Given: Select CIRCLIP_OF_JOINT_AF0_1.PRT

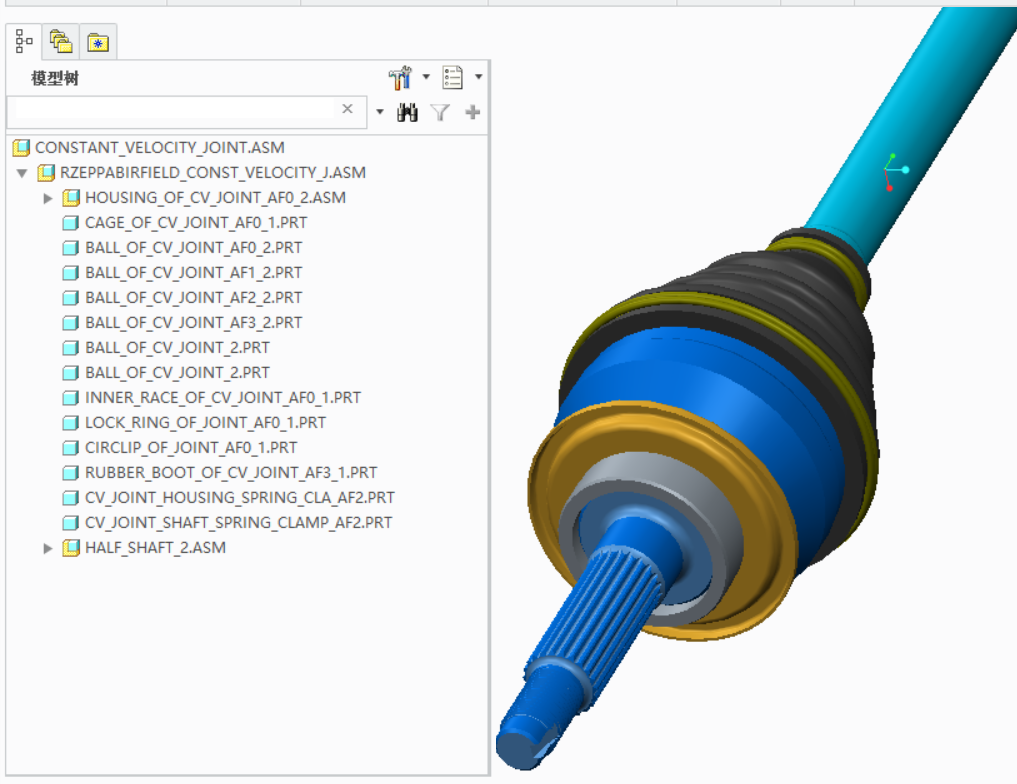Looking at the screenshot, I should point(191,447).
